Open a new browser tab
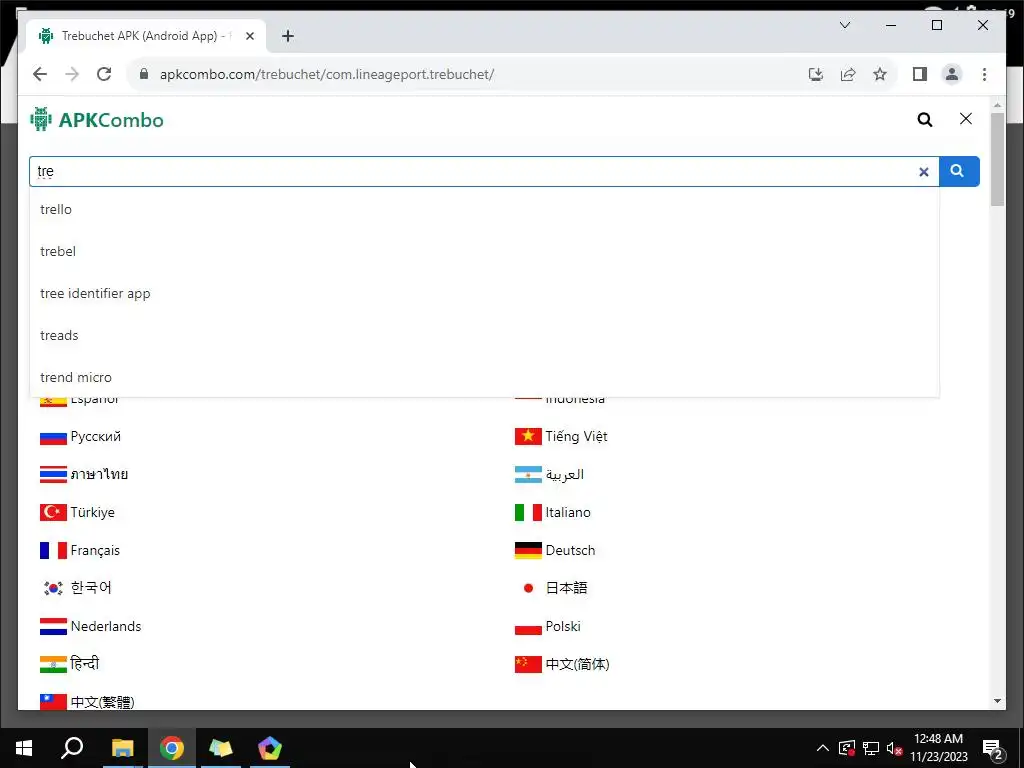 (287, 36)
